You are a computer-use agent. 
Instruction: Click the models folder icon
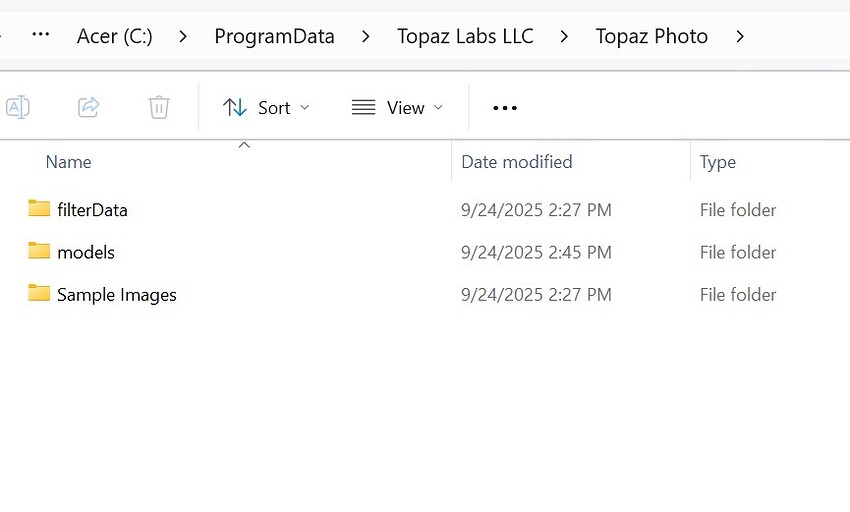39,251
